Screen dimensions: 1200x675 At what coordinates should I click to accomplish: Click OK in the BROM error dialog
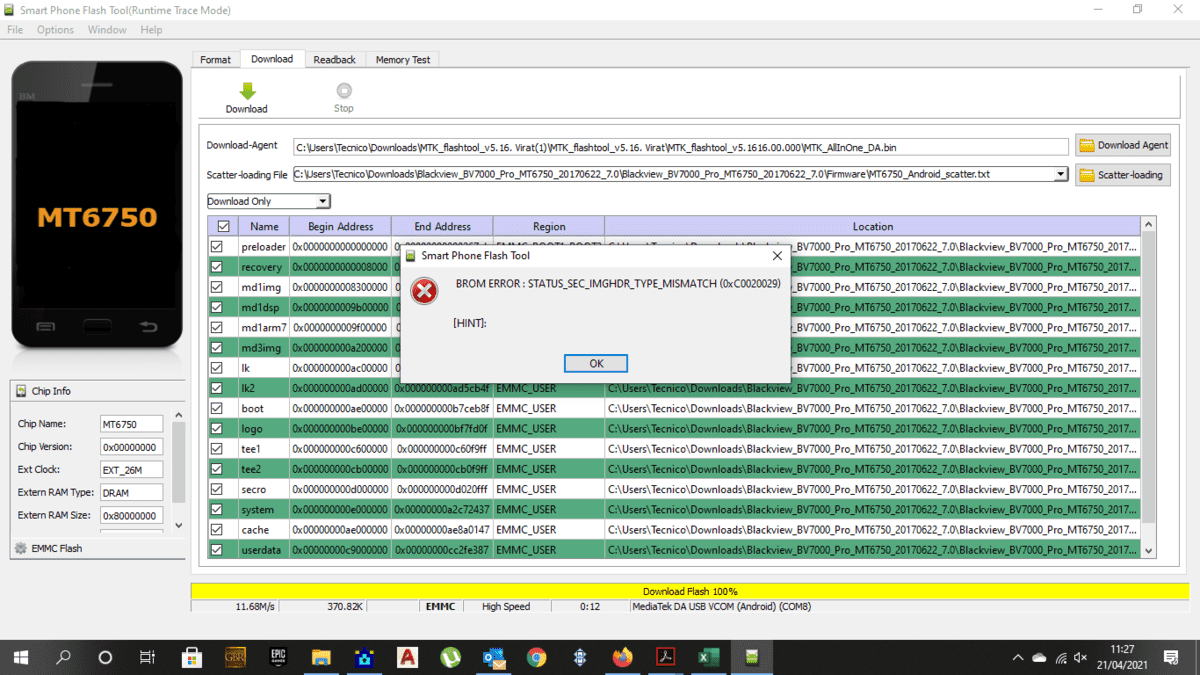coord(596,363)
